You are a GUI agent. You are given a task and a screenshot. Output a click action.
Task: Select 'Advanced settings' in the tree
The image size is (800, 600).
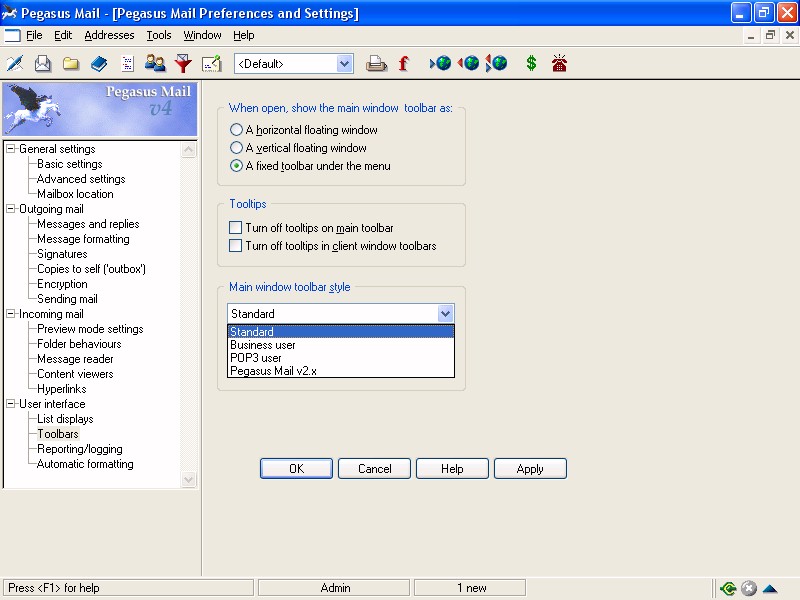(x=81, y=179)
